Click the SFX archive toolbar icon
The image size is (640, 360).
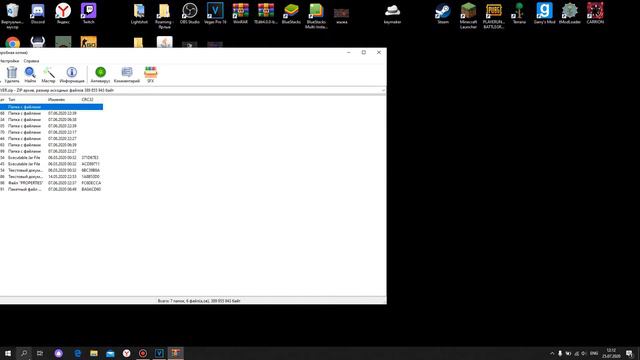coord(151,75)
